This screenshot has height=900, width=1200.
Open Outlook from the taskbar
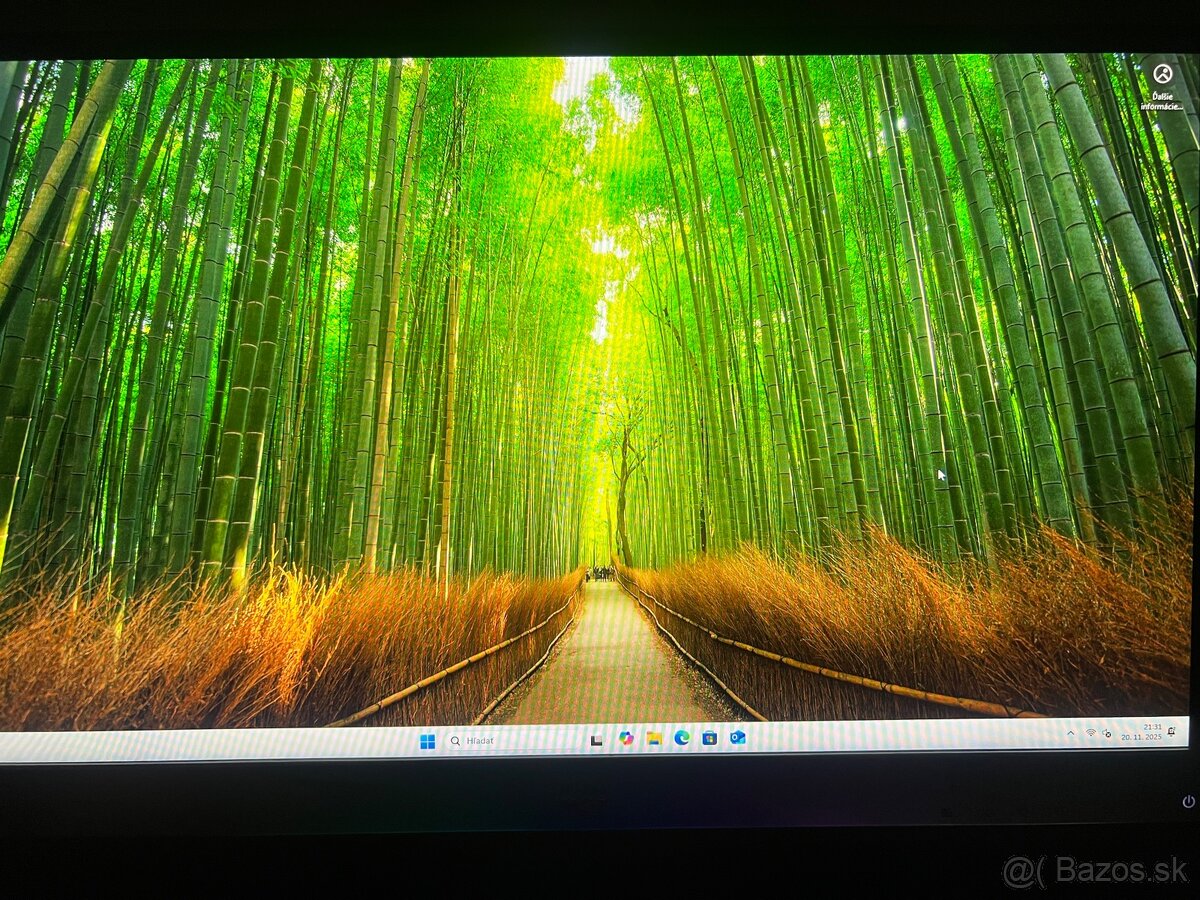pos(737,736)
